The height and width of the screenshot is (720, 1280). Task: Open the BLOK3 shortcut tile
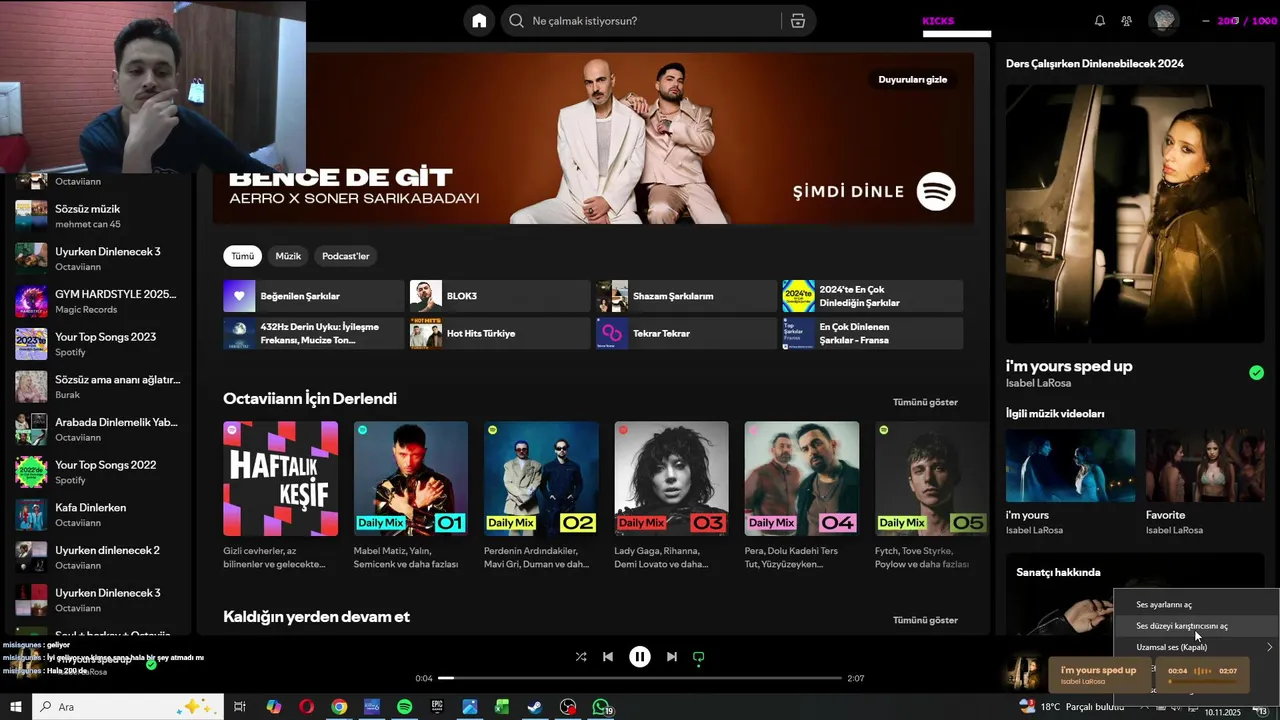point(499,296)
